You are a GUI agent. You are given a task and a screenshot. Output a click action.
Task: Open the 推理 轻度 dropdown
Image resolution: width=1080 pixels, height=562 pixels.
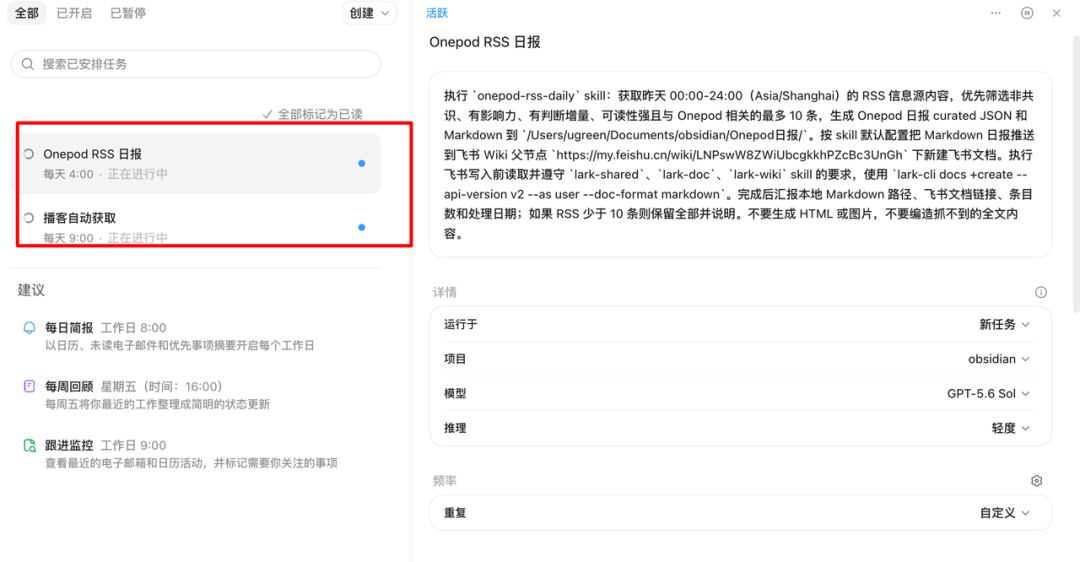(1010, 428)
